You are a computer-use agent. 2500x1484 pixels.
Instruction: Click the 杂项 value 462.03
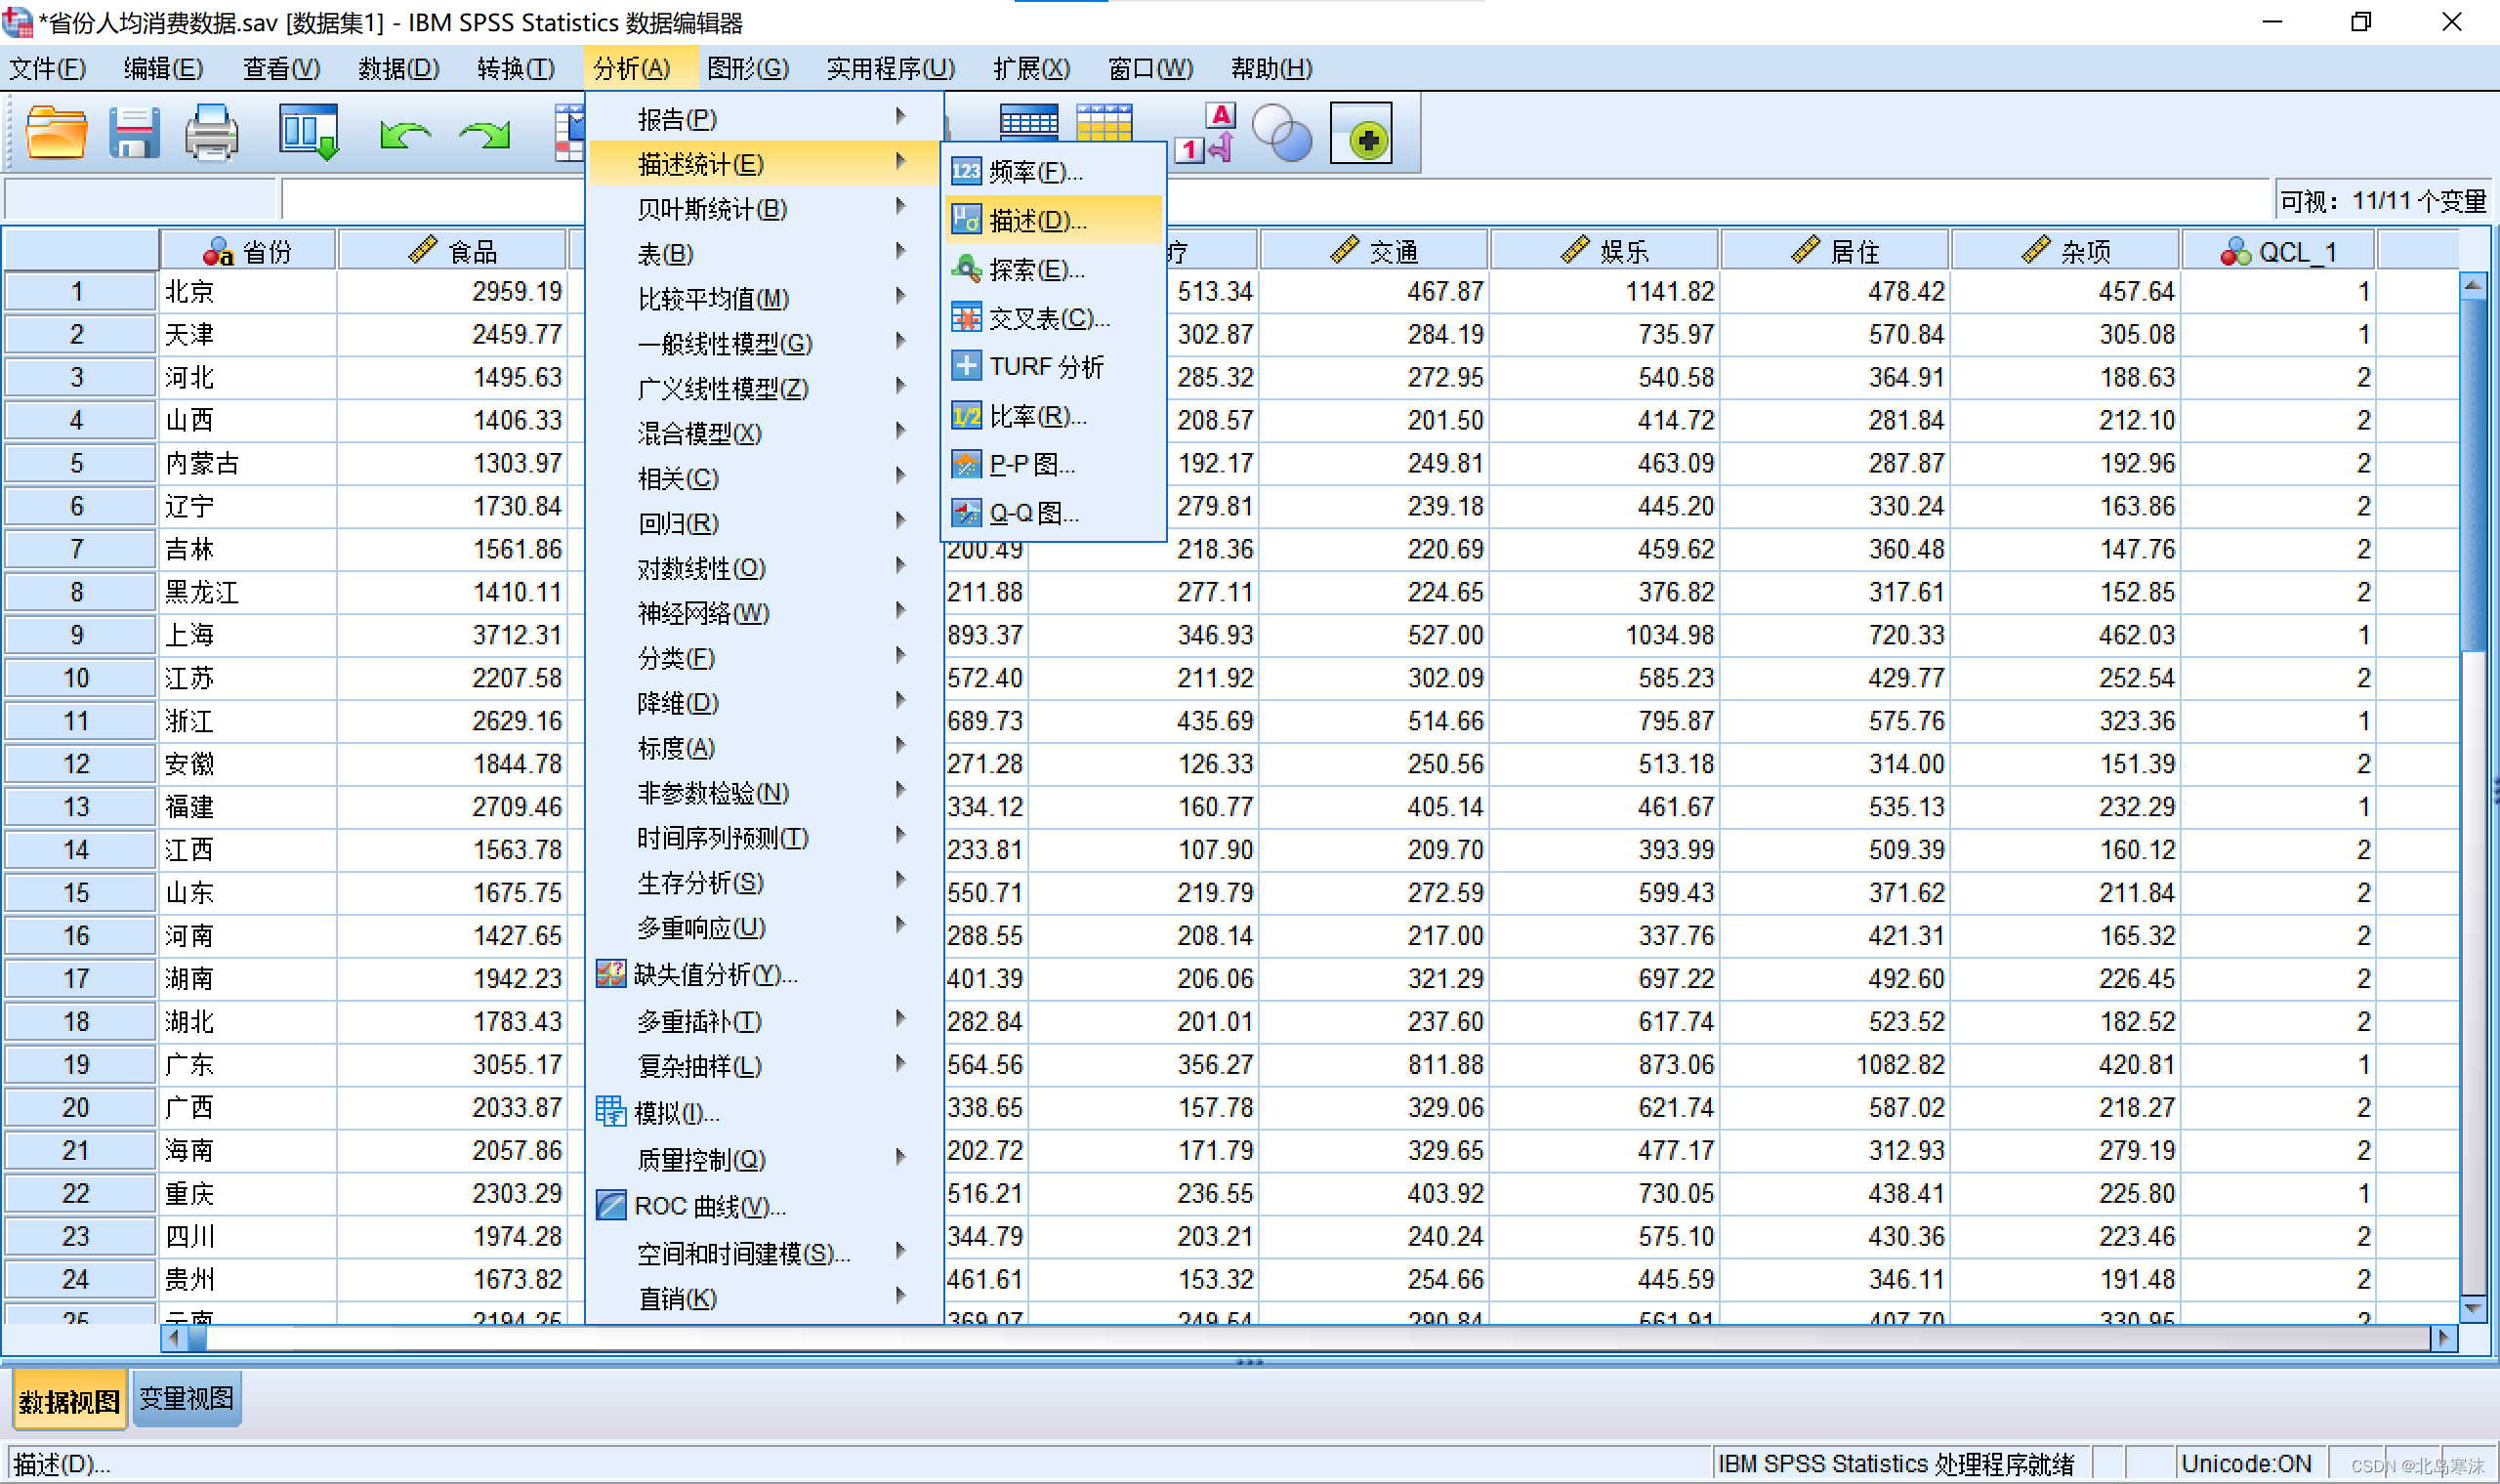(2065, 635)
